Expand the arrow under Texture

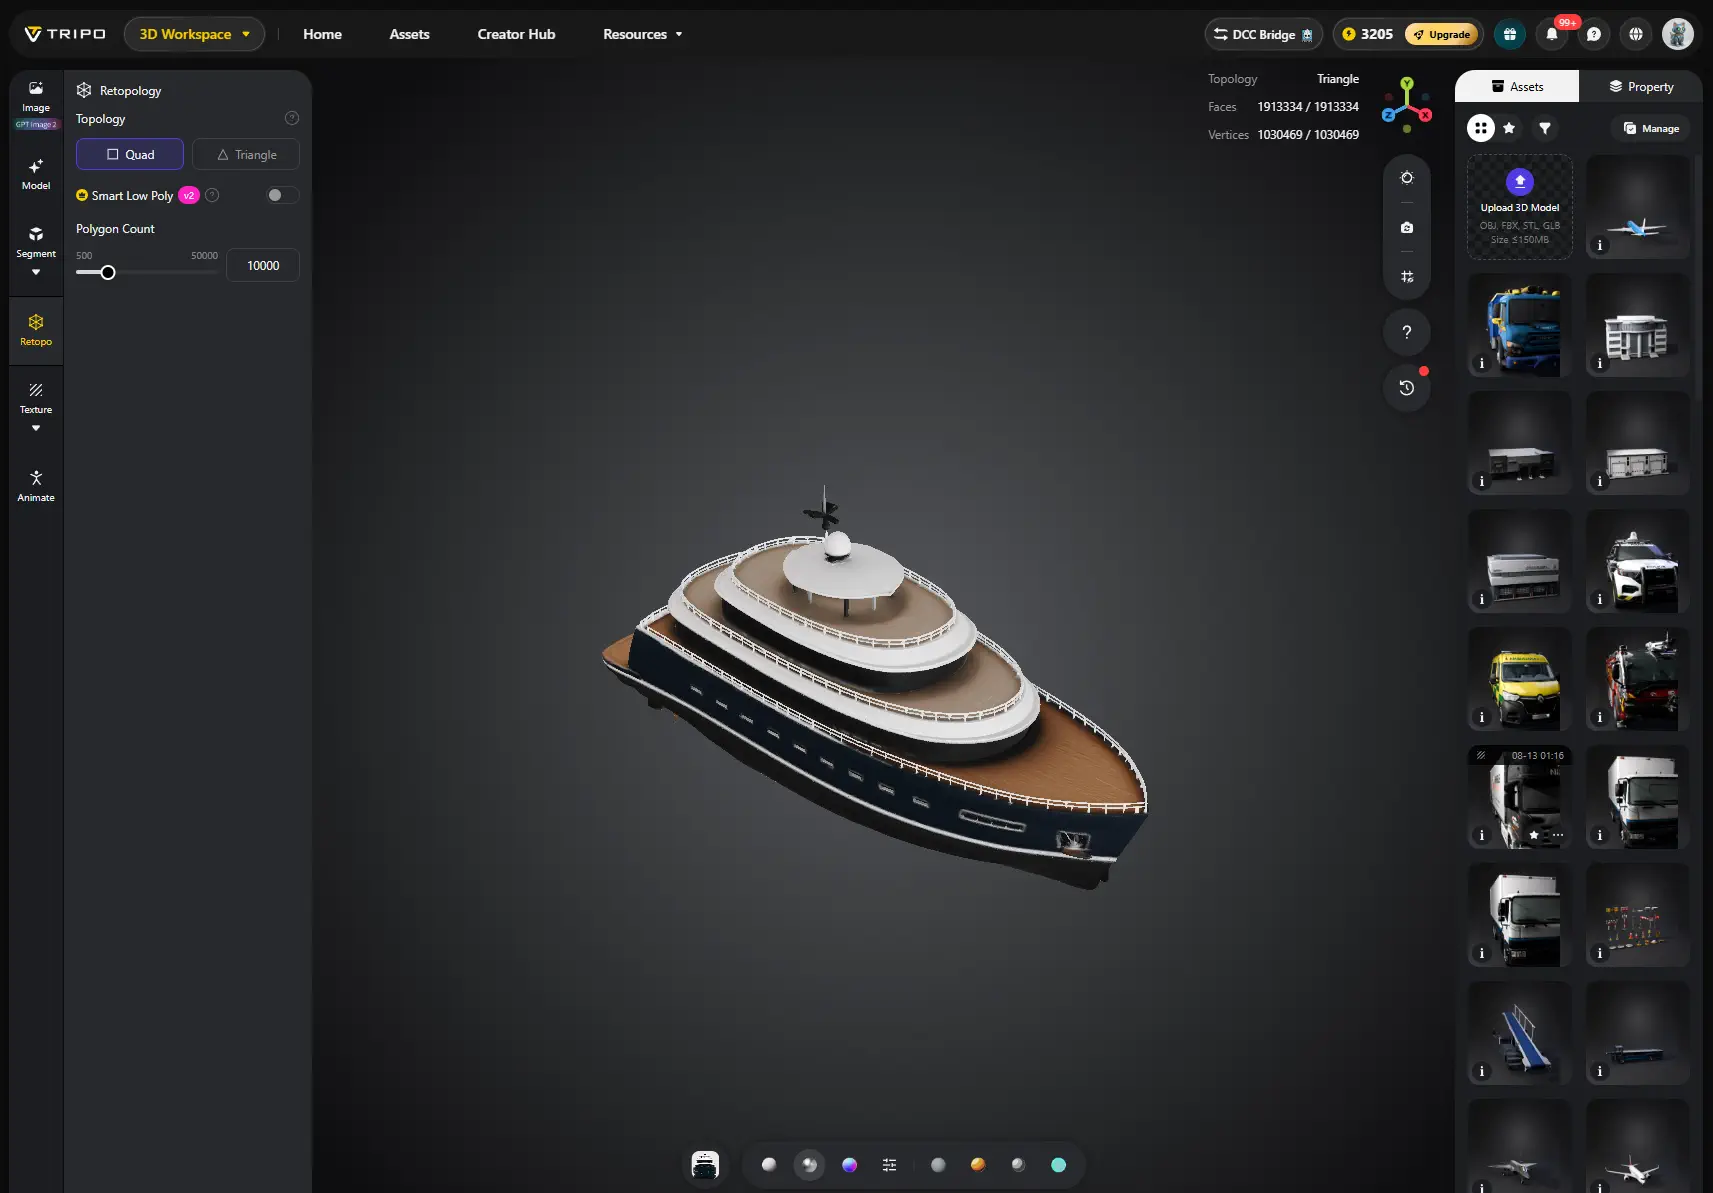(36, 428)
